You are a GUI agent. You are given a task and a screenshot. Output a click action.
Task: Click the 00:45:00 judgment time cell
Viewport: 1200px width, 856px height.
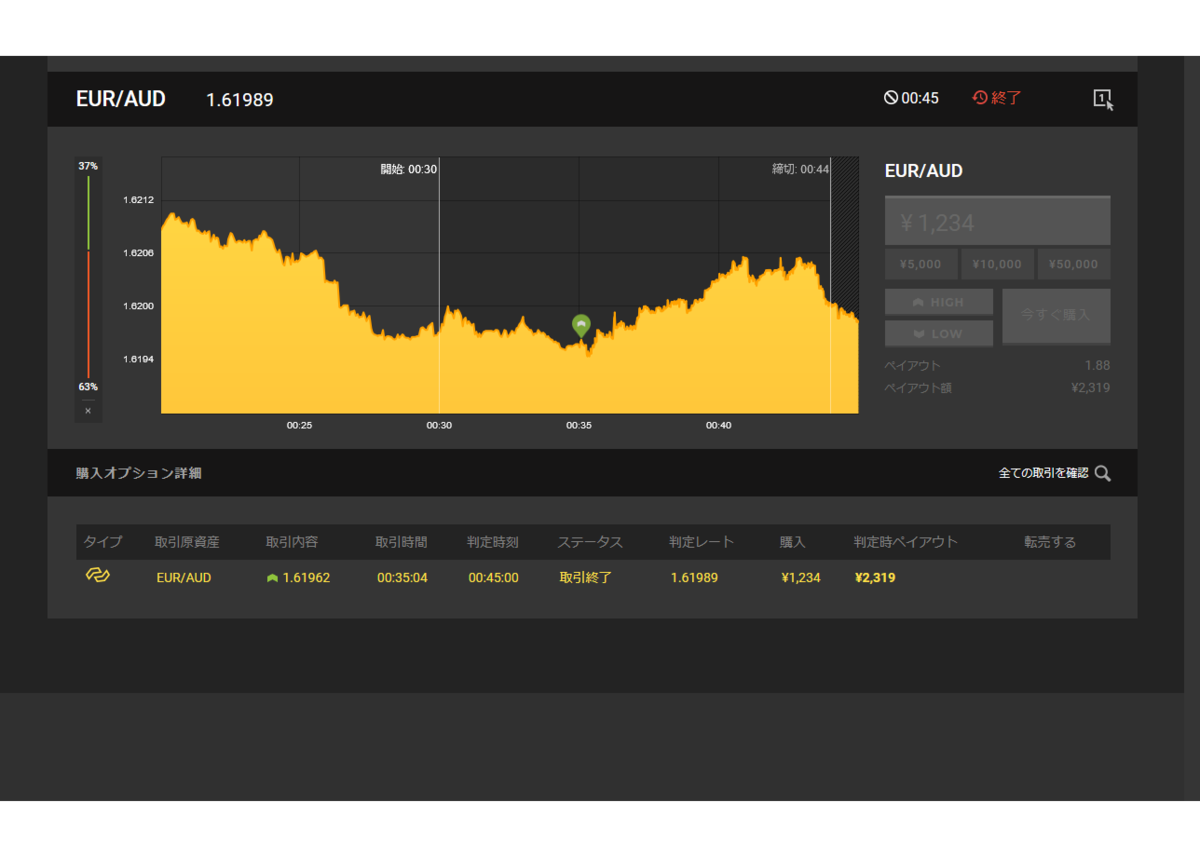click(493, 578)
